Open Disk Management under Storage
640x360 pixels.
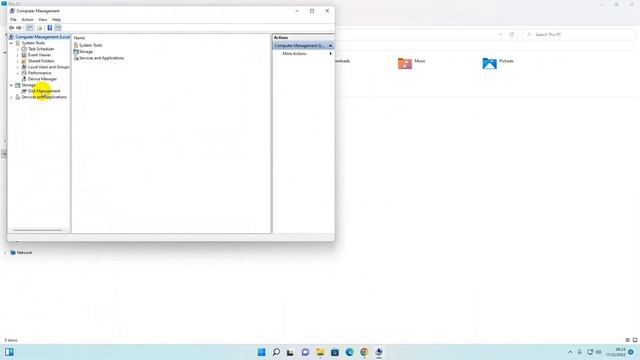(44, 91)
